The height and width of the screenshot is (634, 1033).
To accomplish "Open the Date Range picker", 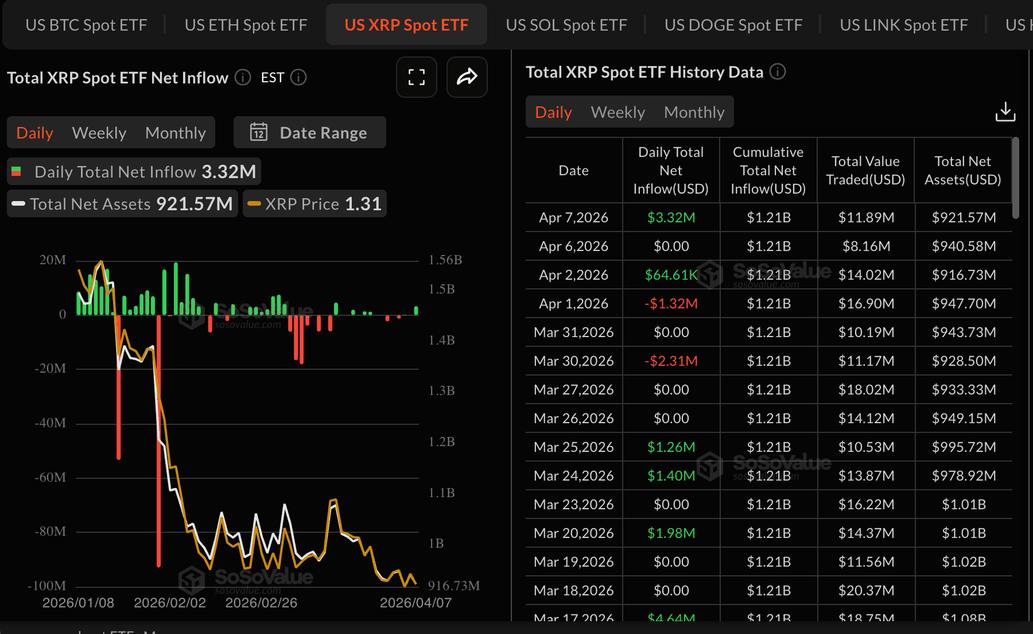I will [x=310, y=132].
